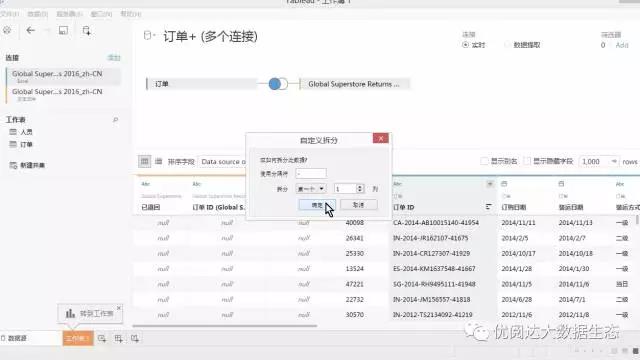This screenshot has width=640, height=360.
Task: Close the 自定义拆分 dialog
Action: point(380,138)
